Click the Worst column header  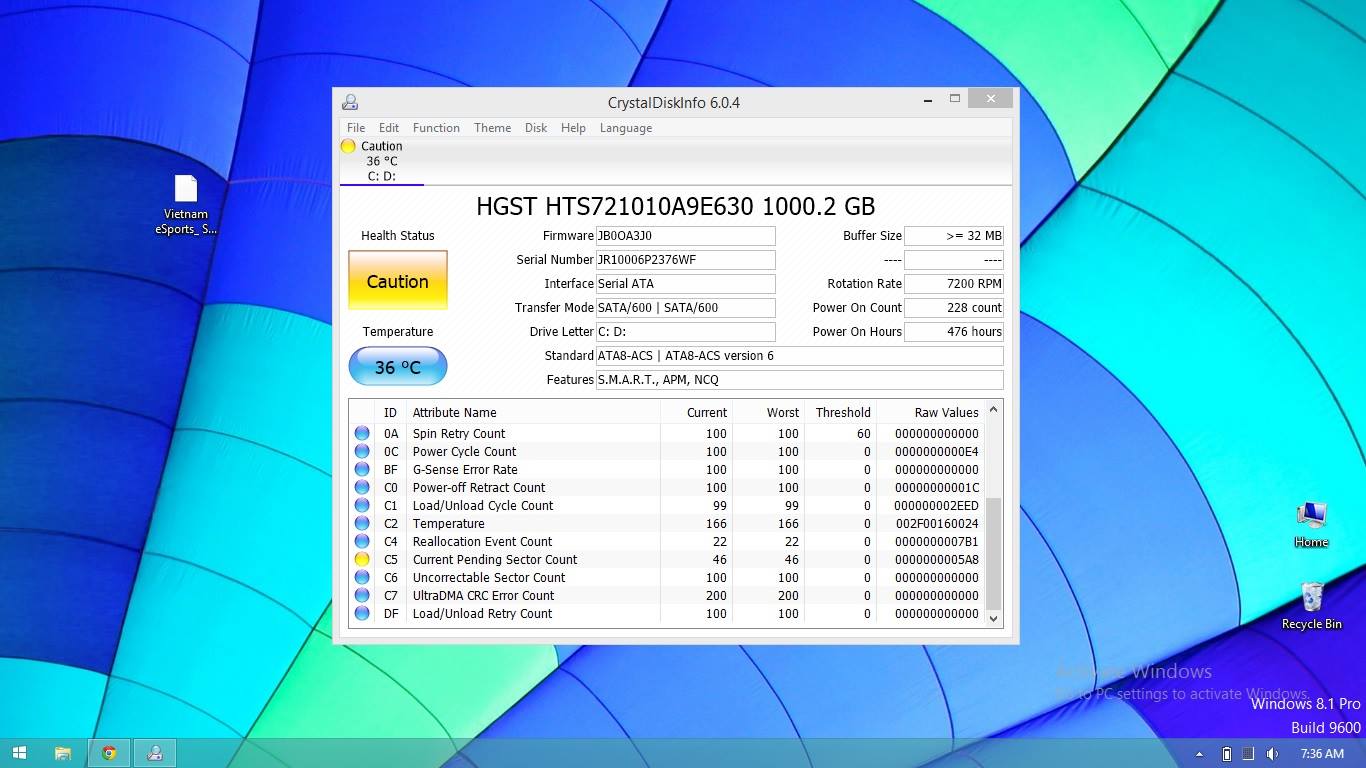pos(768,412)
